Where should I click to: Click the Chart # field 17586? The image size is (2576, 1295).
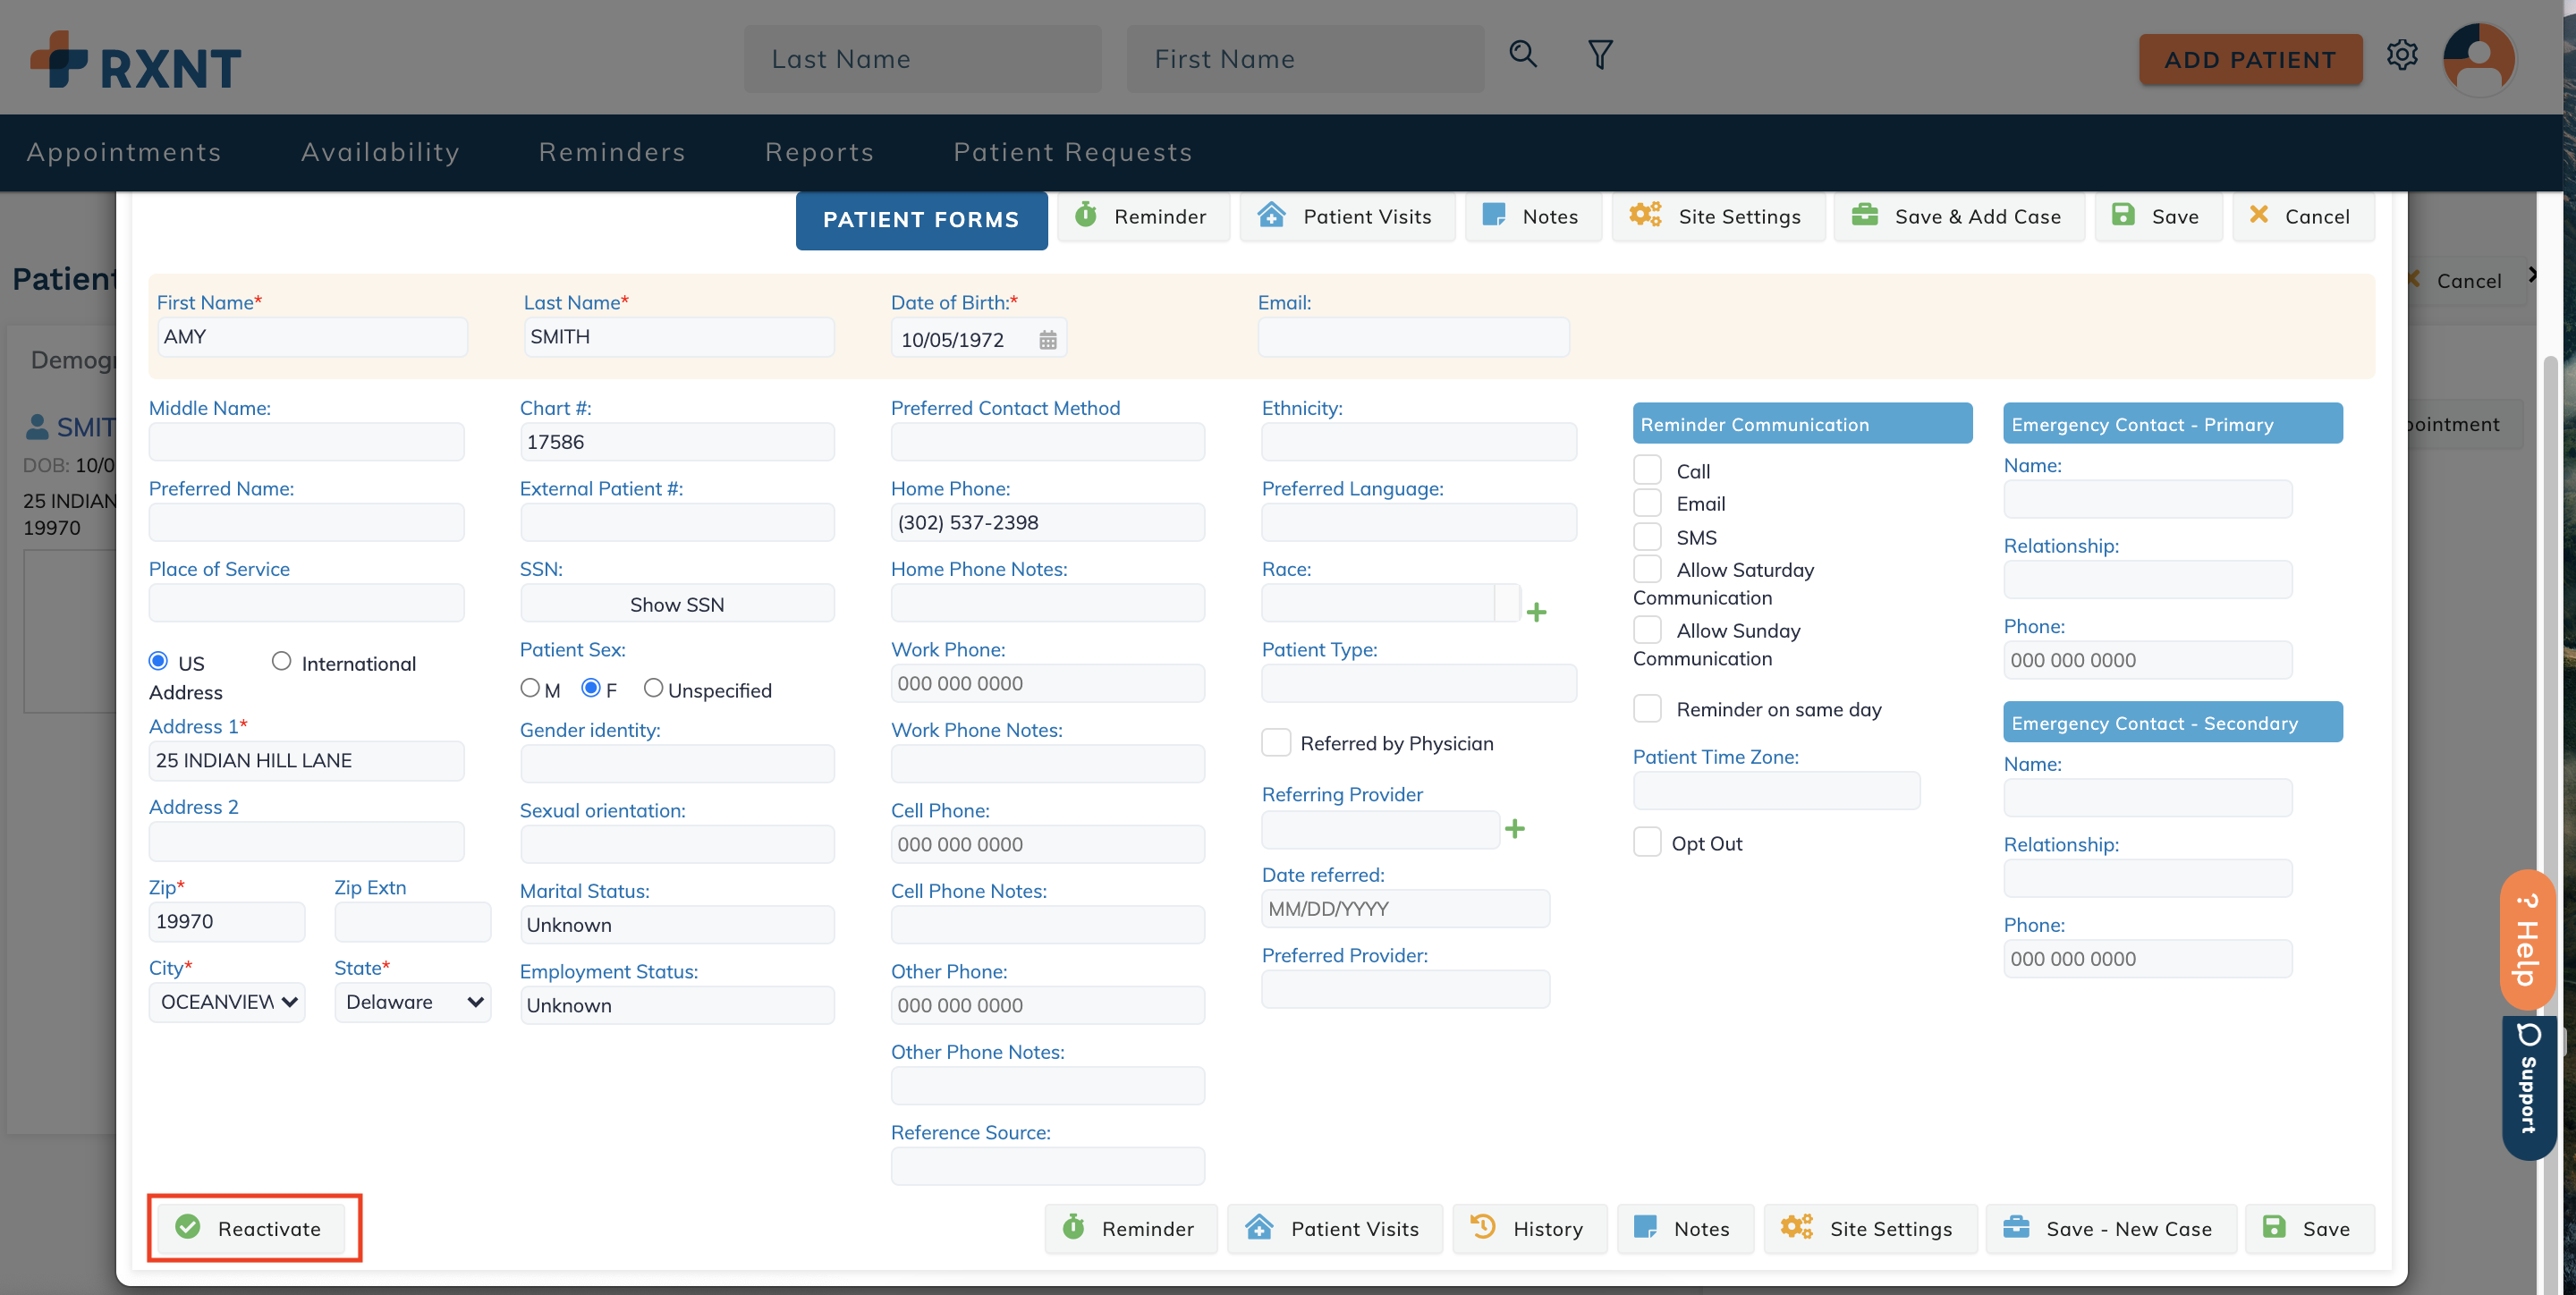pyautogui.click(x=677, y=442)
